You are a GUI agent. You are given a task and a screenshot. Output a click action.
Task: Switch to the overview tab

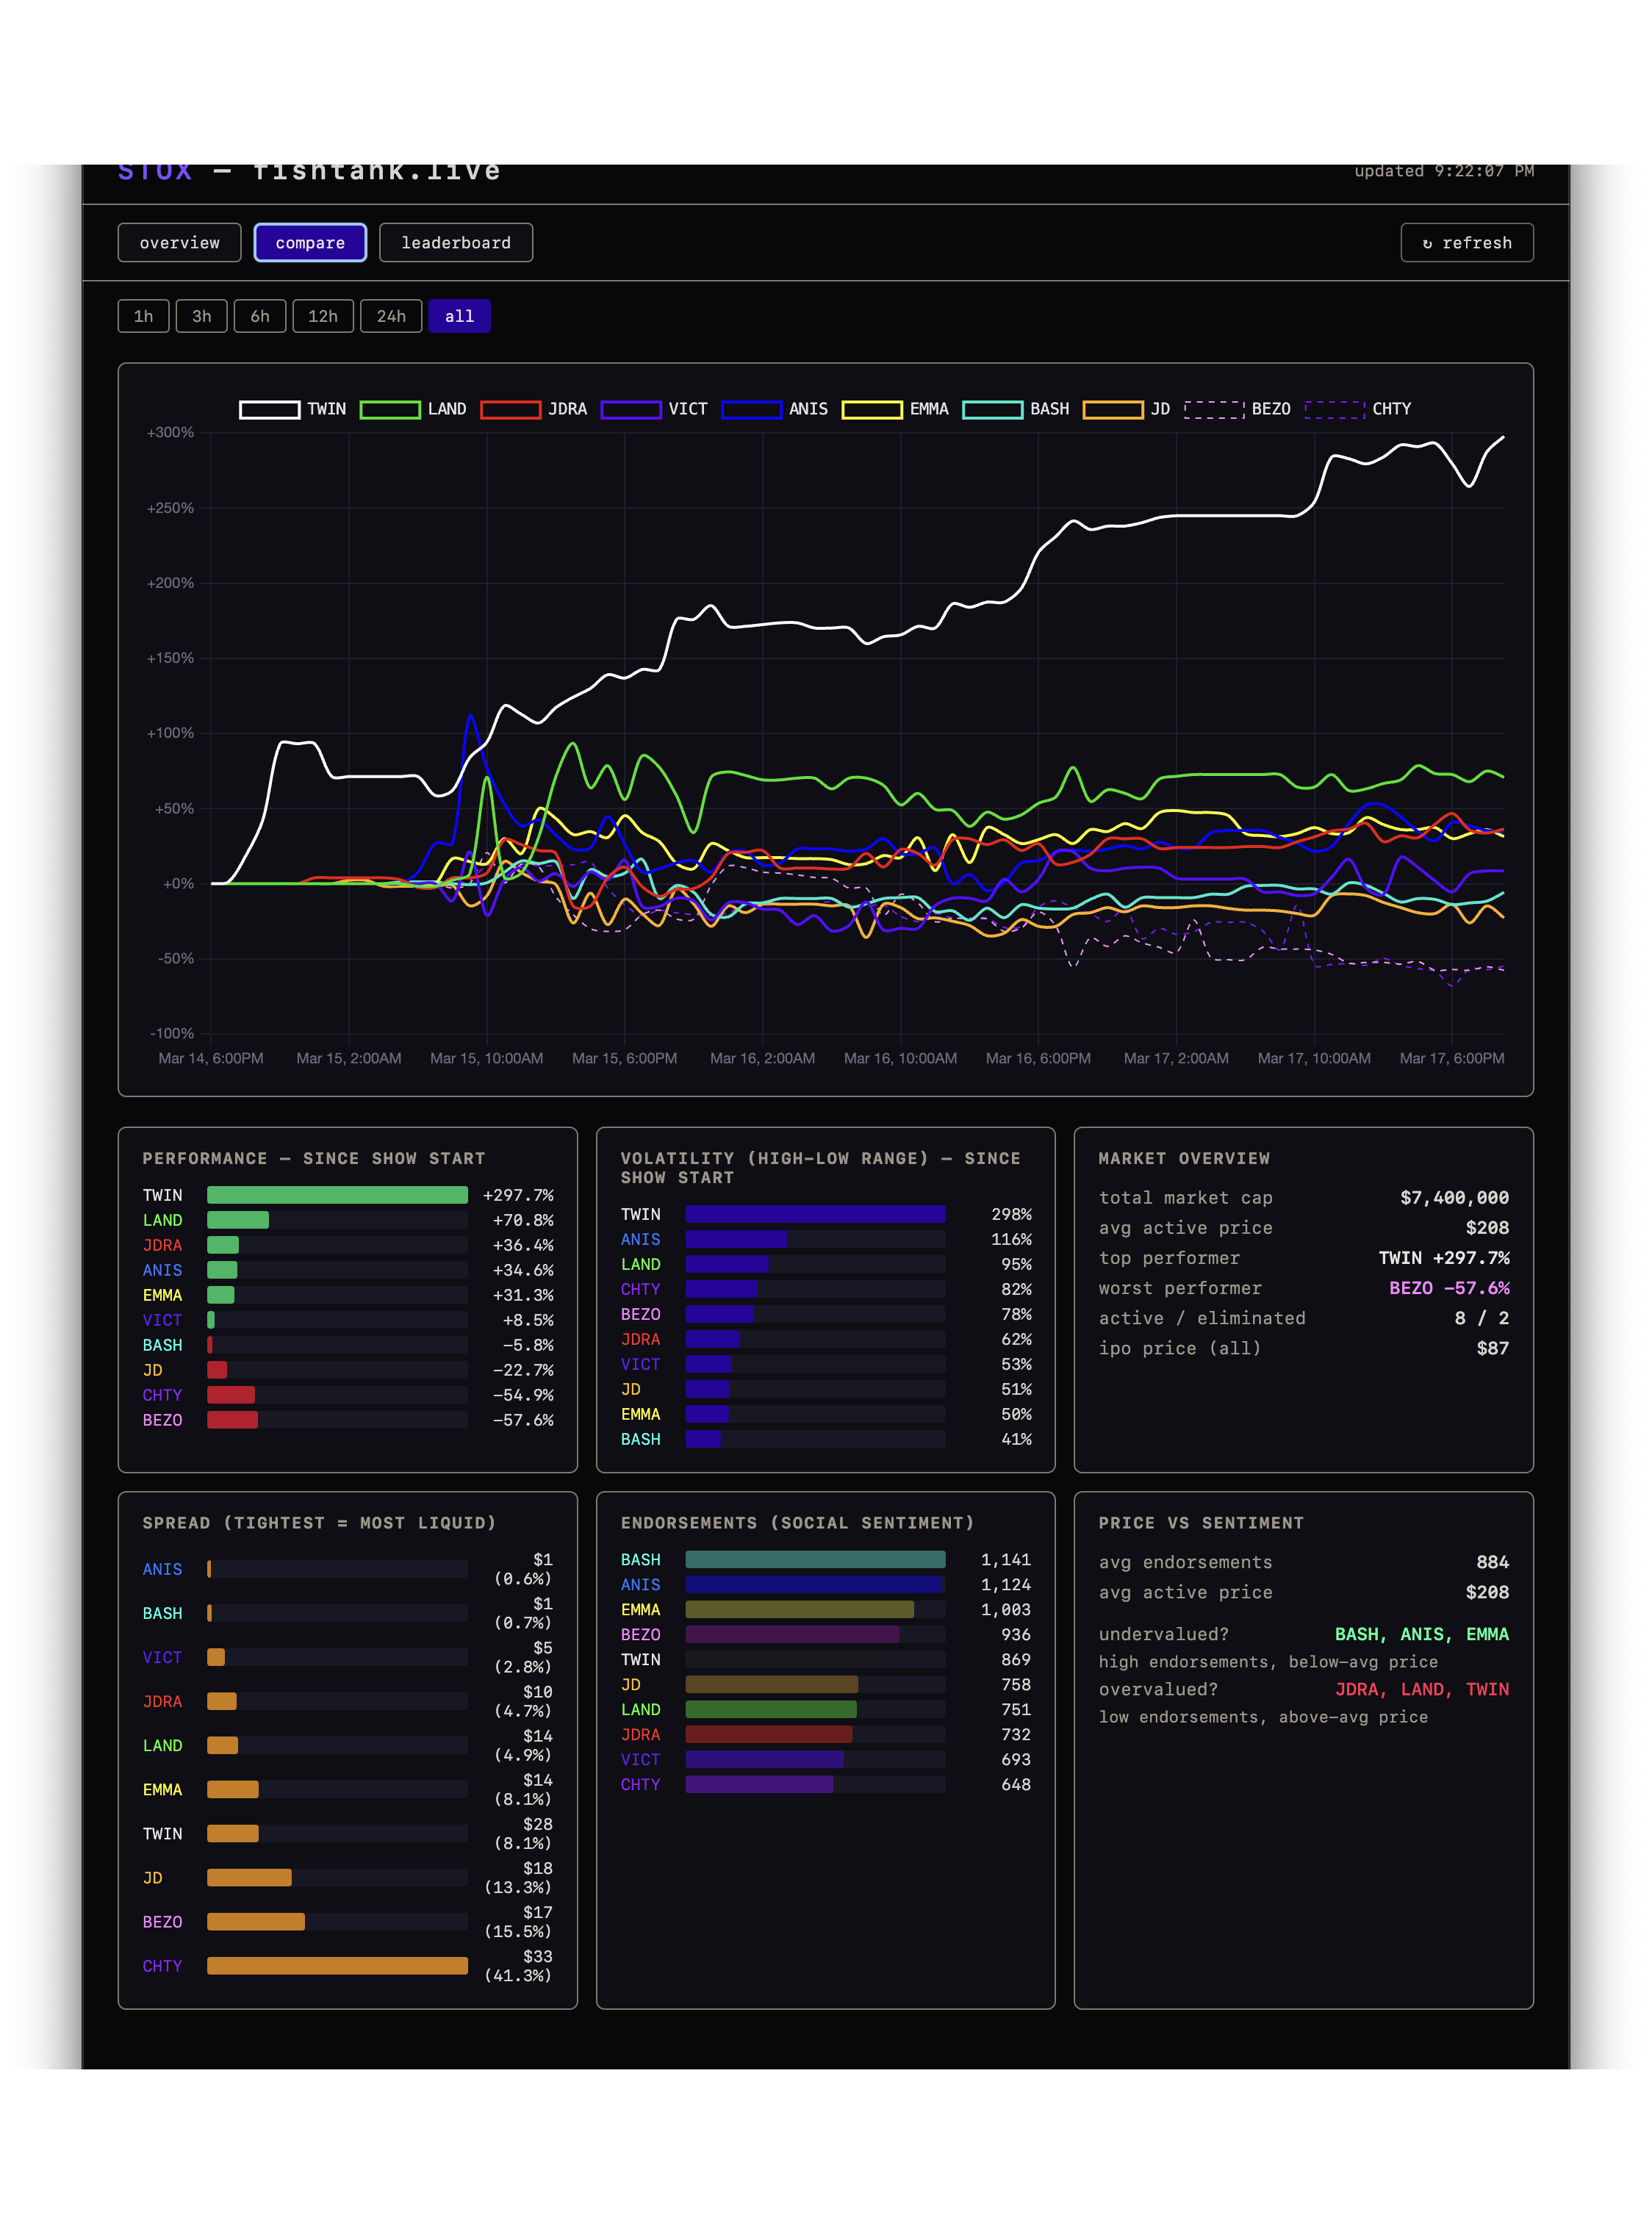[179, 243]
